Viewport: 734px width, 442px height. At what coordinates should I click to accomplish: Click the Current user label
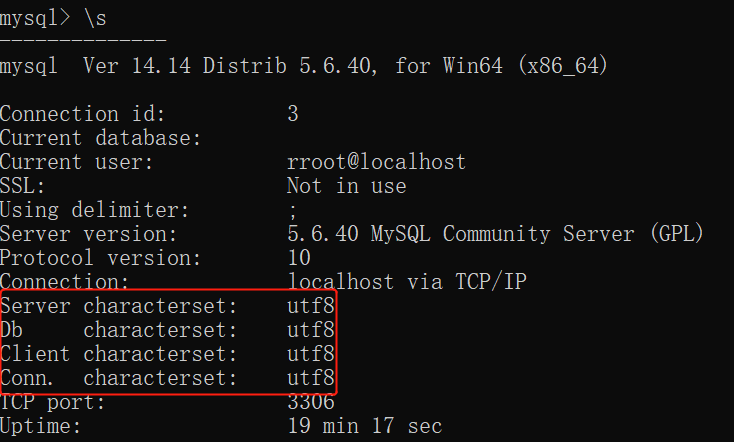point(77,162)
